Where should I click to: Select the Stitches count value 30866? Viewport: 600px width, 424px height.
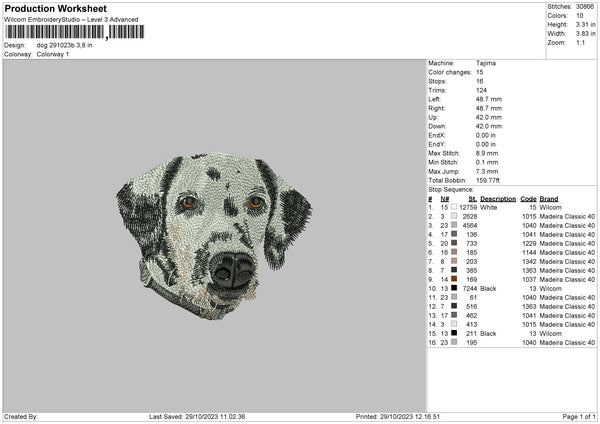click(584, 6)
